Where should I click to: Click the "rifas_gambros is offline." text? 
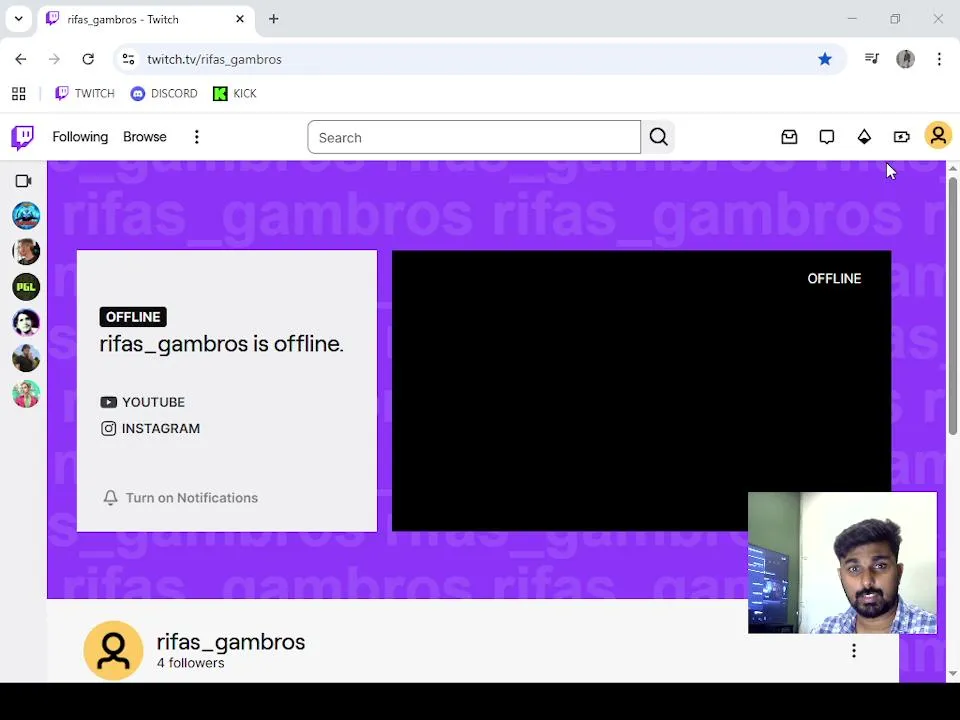pos(221,344)
